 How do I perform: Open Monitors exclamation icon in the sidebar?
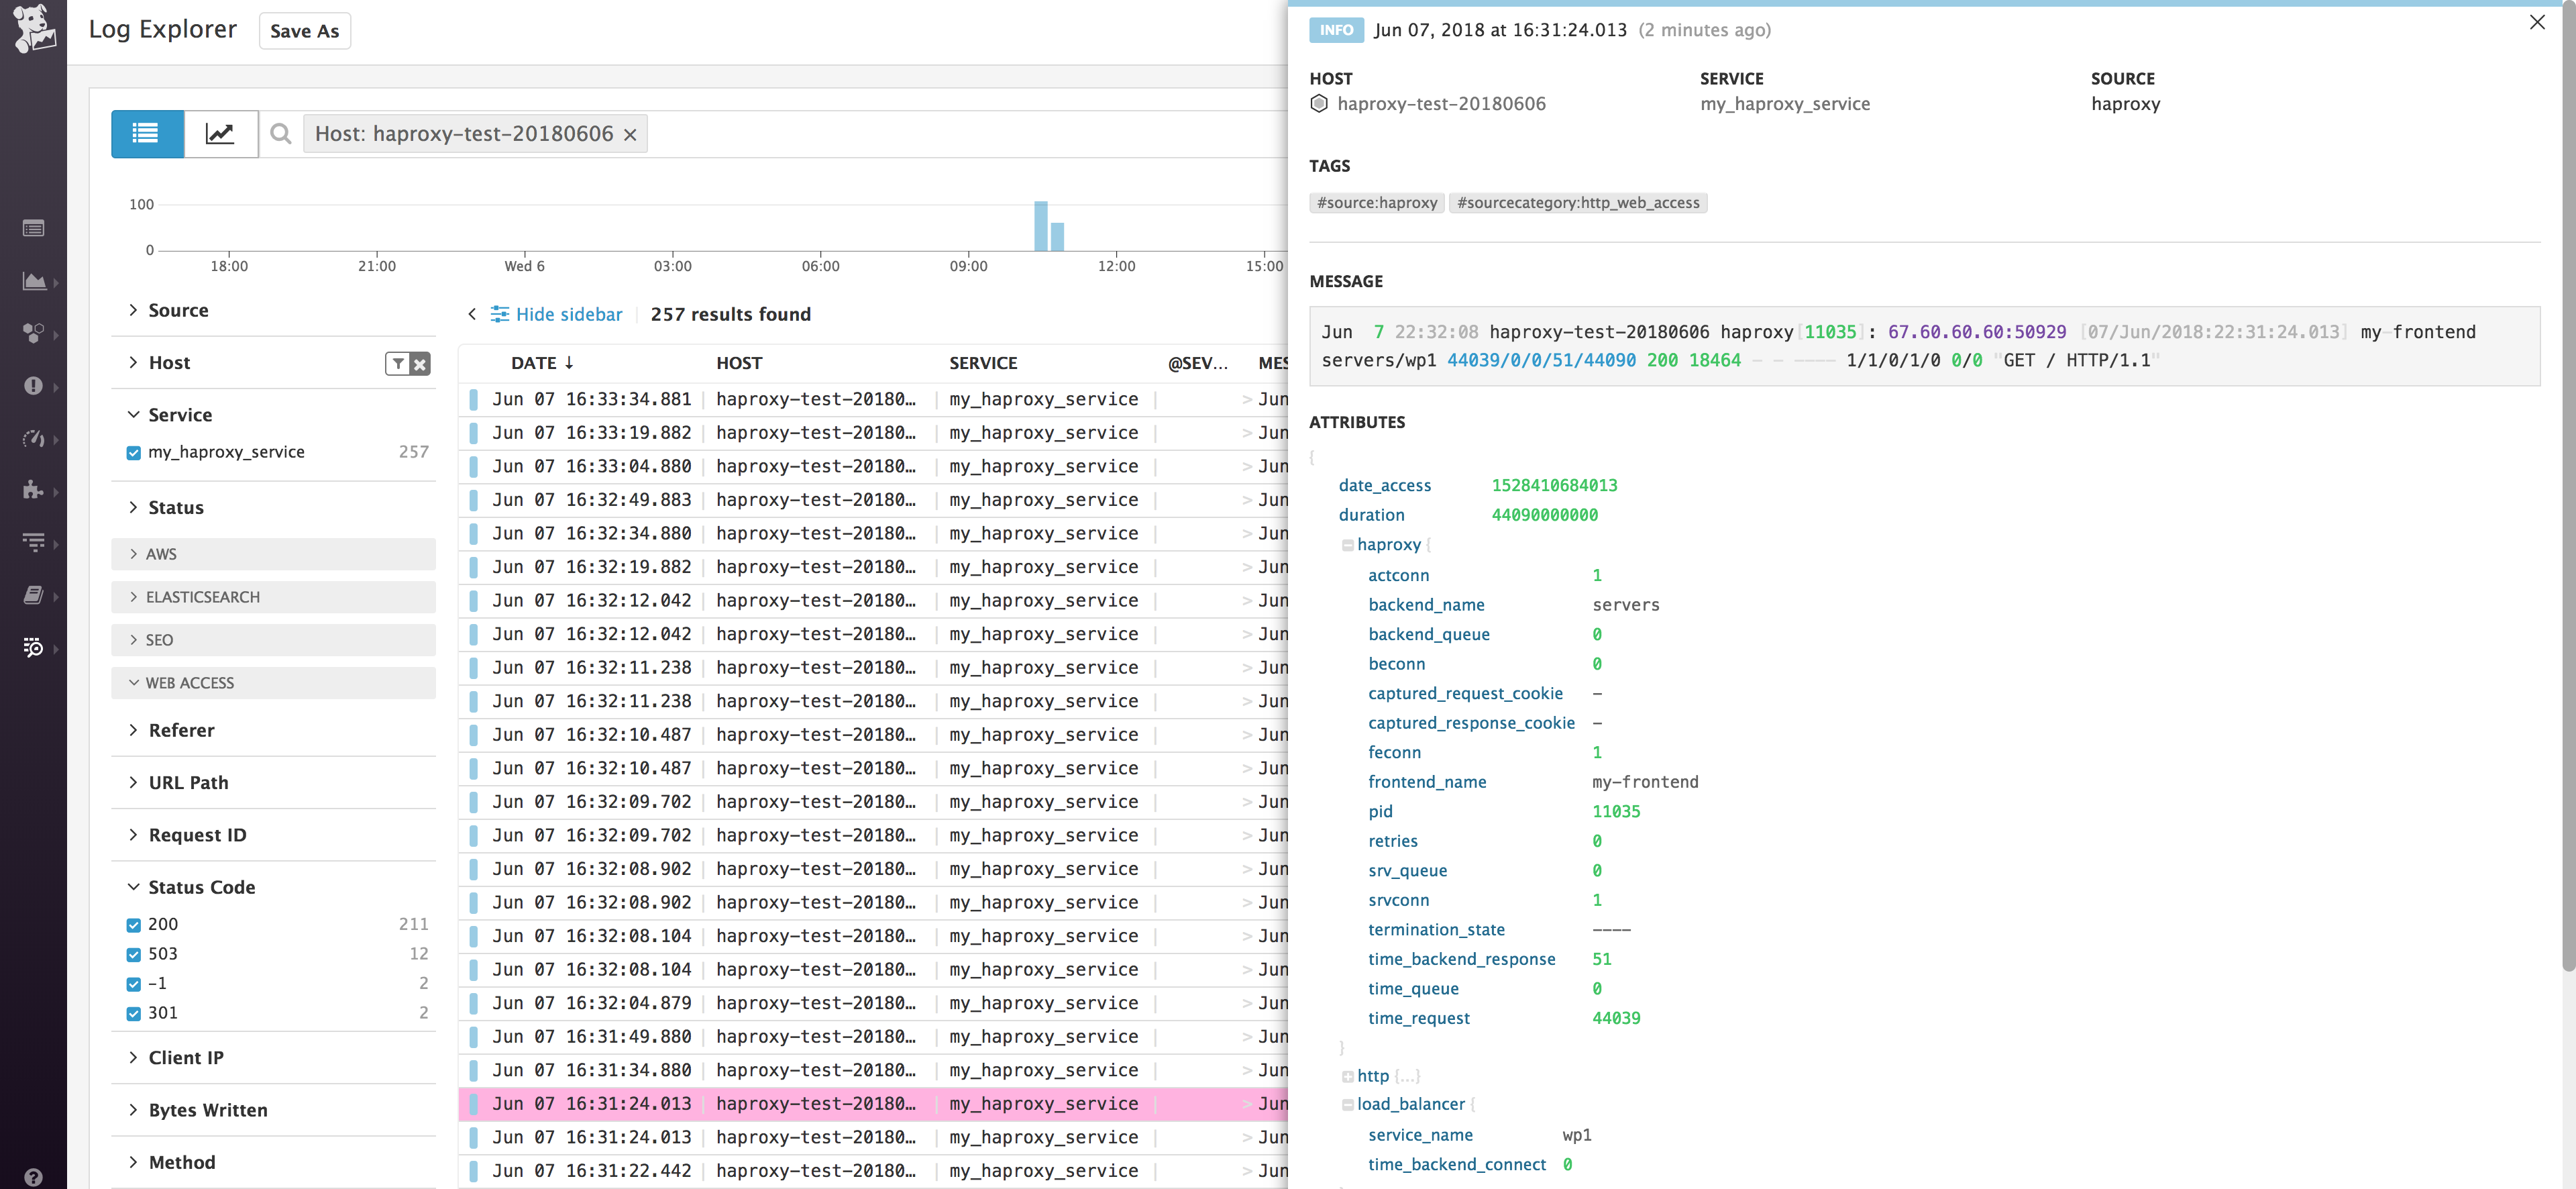[34, 385]
